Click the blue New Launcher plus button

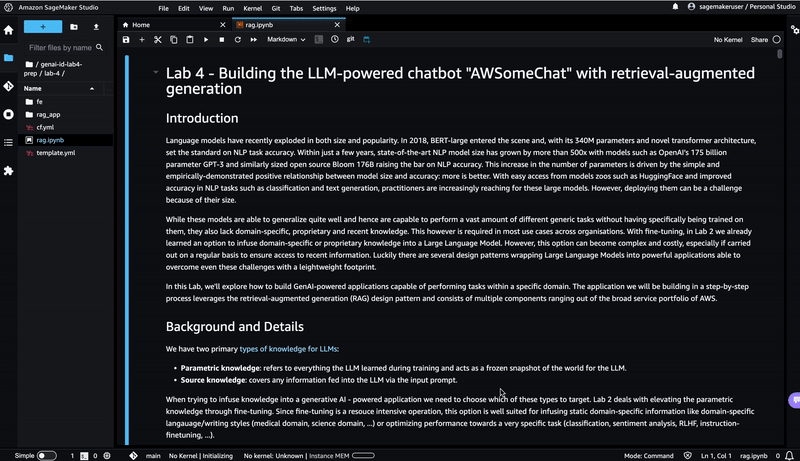pos(43,27)
